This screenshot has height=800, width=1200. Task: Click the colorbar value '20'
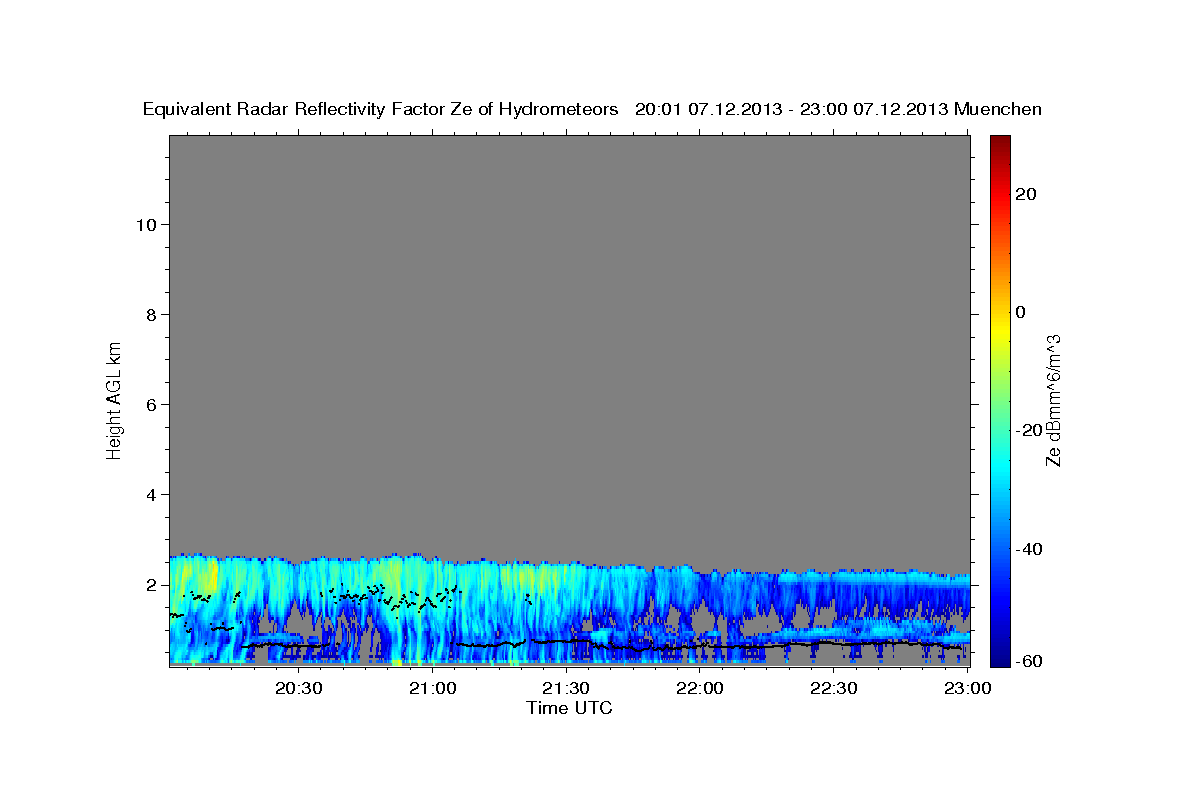[1025, 194]
